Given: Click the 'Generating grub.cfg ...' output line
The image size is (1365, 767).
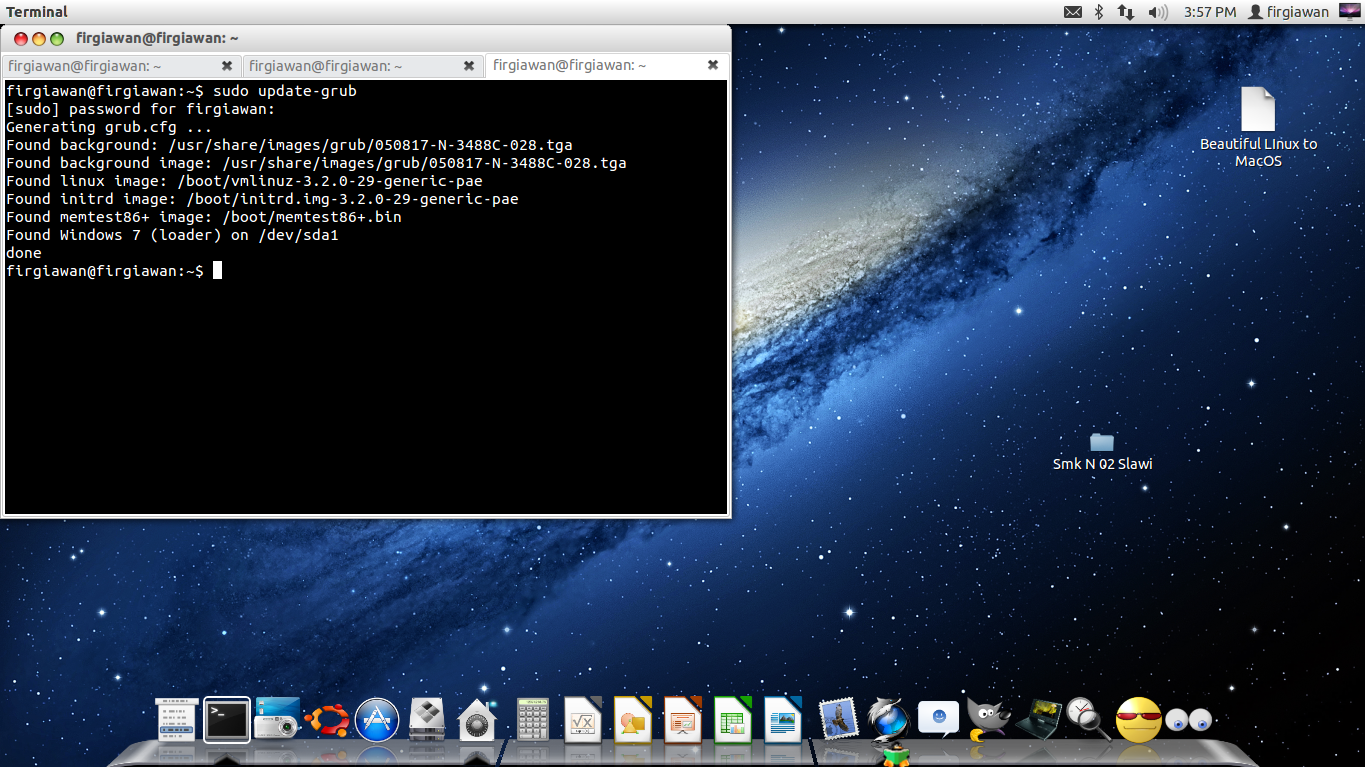Looking at the screenshot, I should coord(109,127).
